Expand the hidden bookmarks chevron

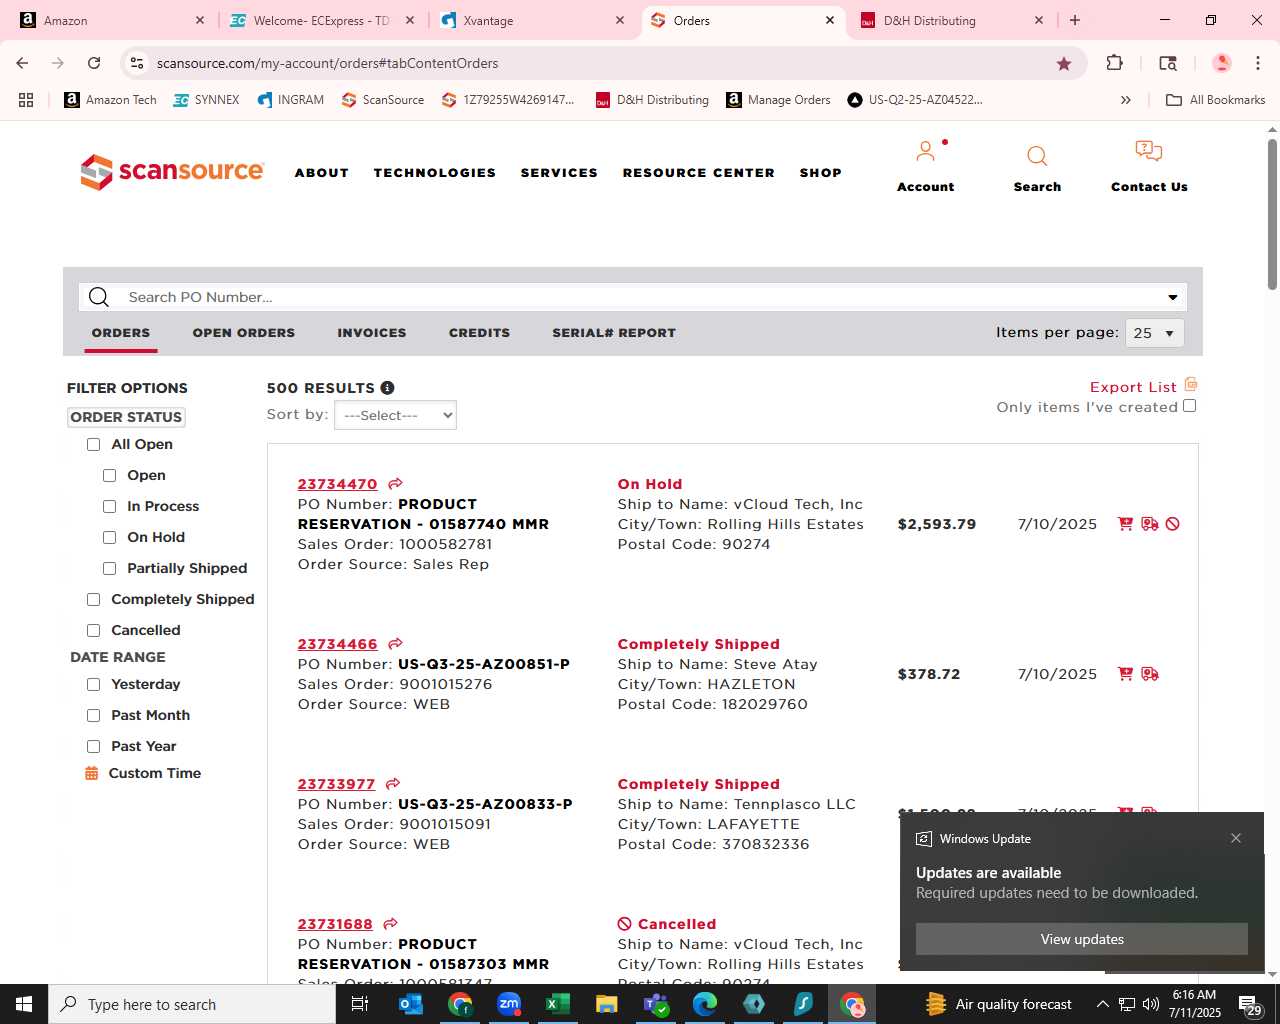(x=1126, y=100)
